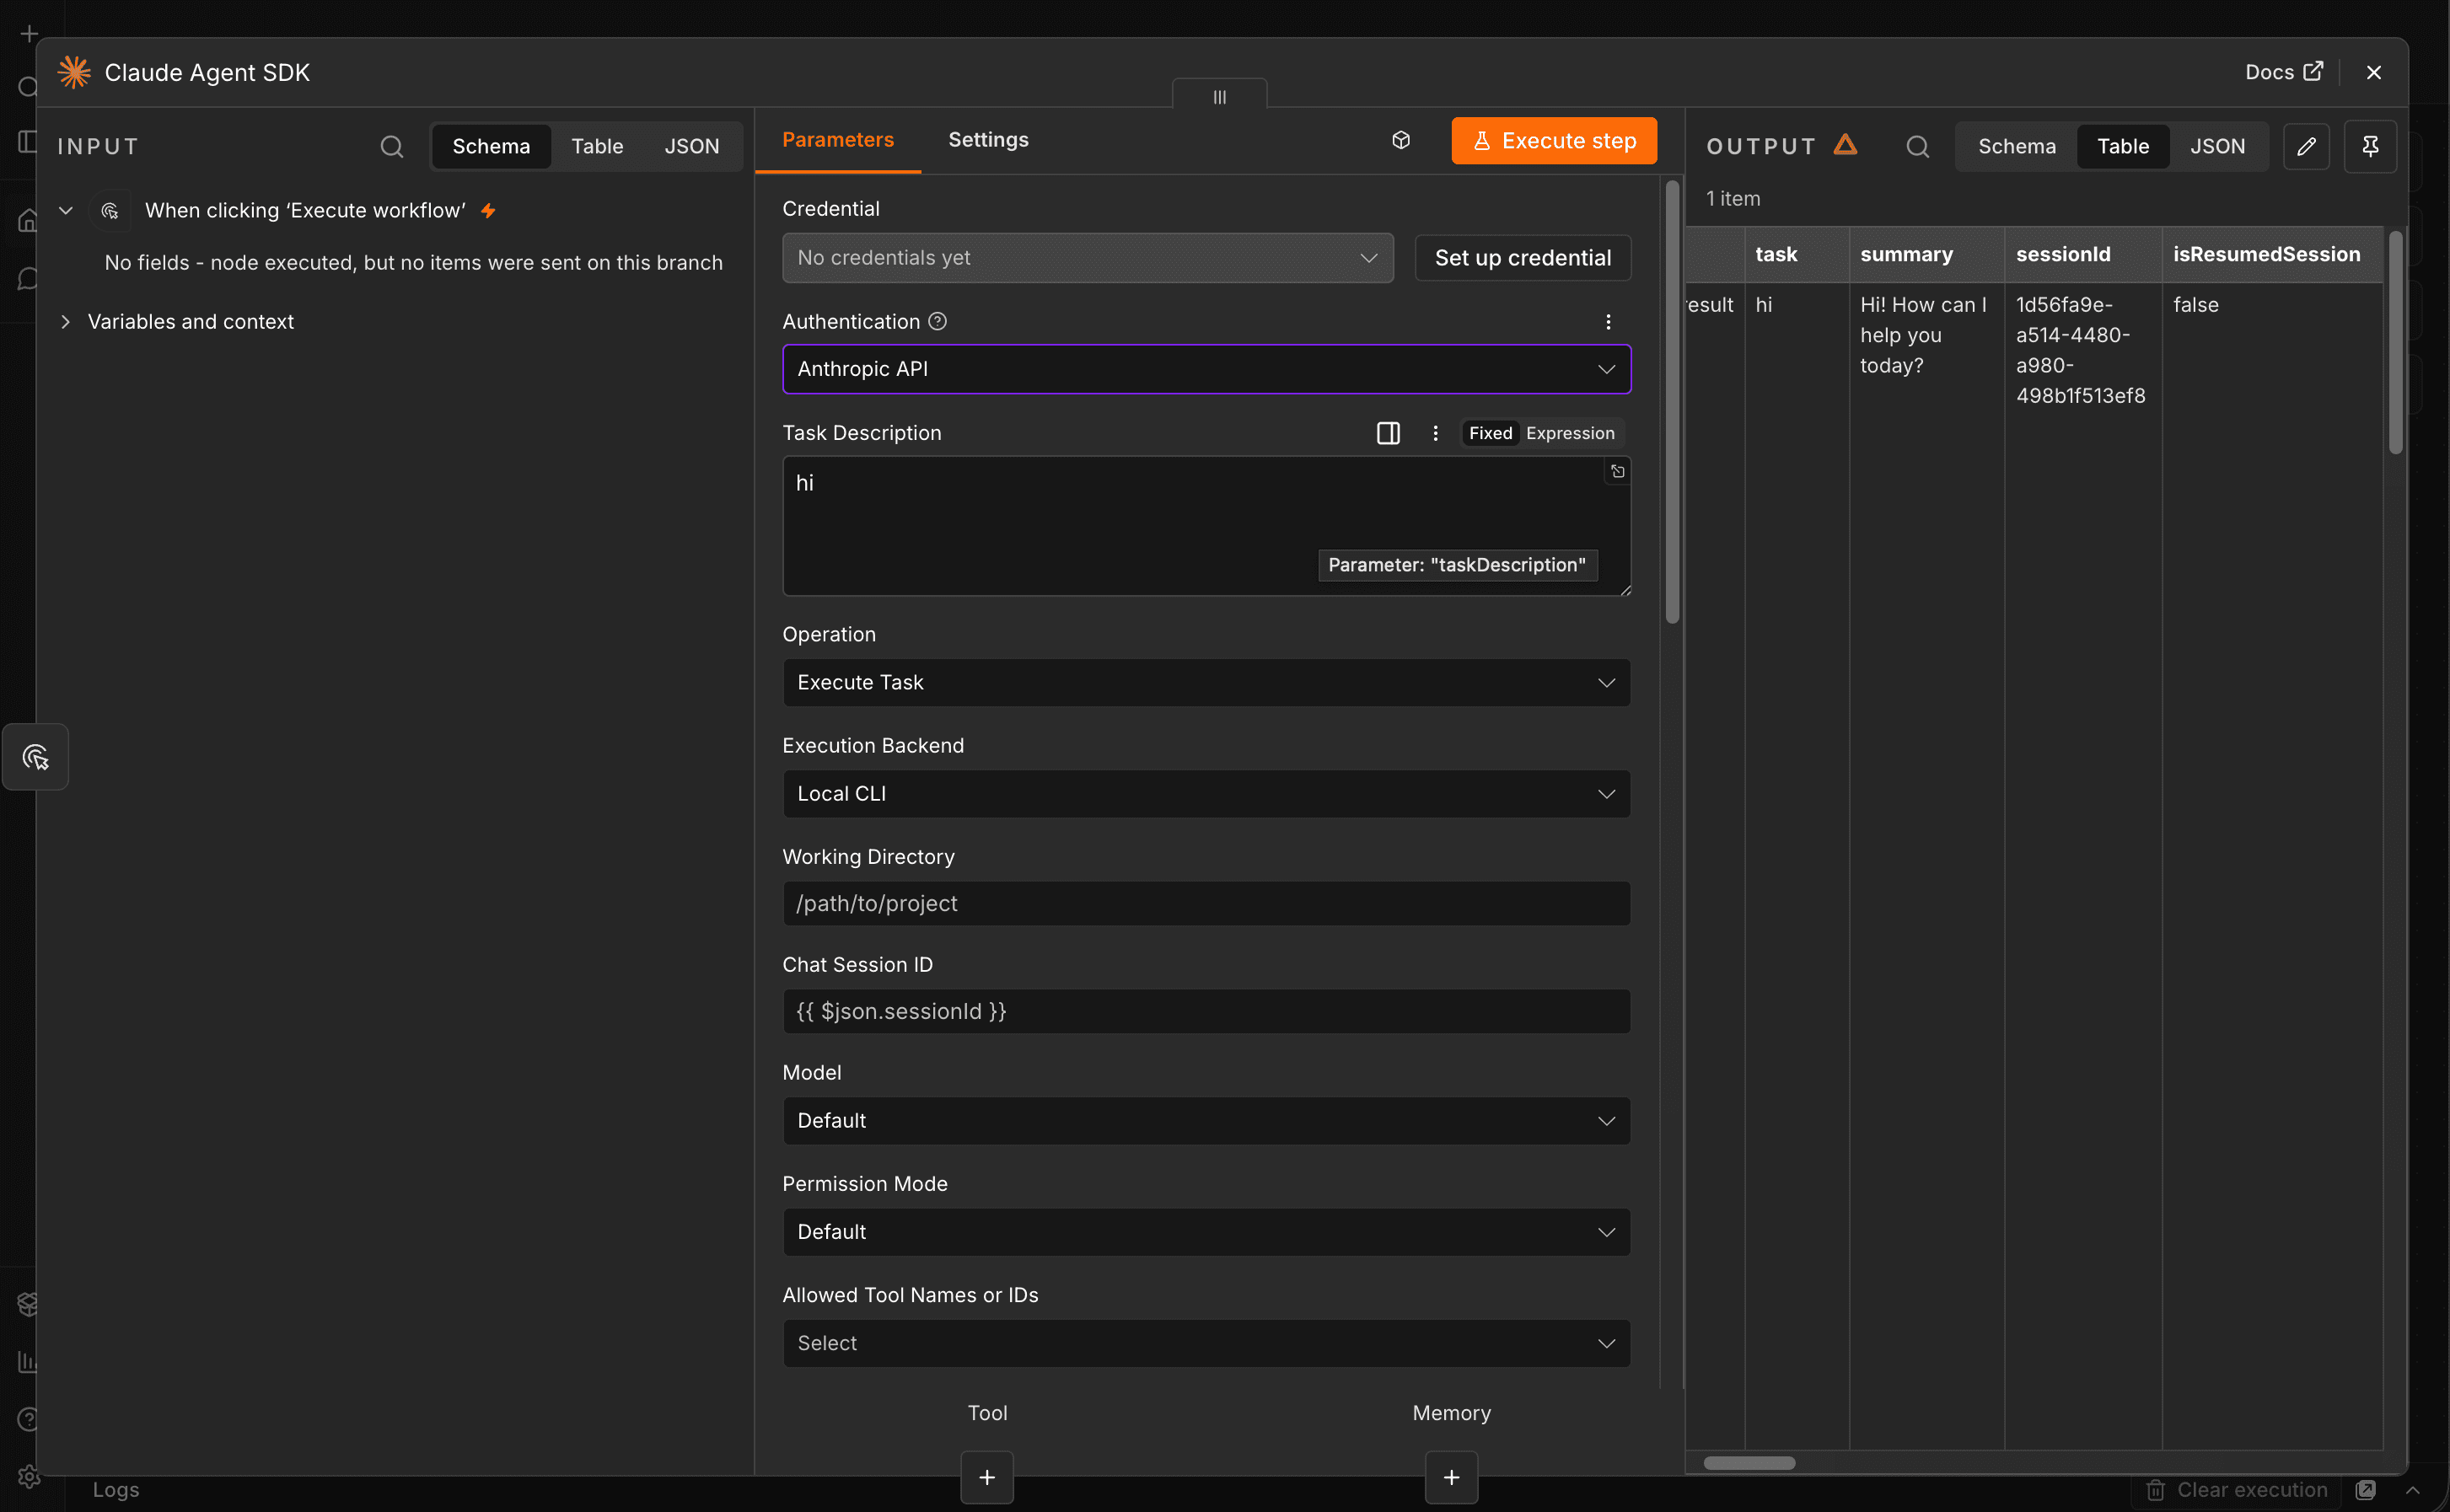2450x1512 pixels.
Task: Click the cube icon beside Execute step
Action: pyautogui.click(x=1401, y=140)
